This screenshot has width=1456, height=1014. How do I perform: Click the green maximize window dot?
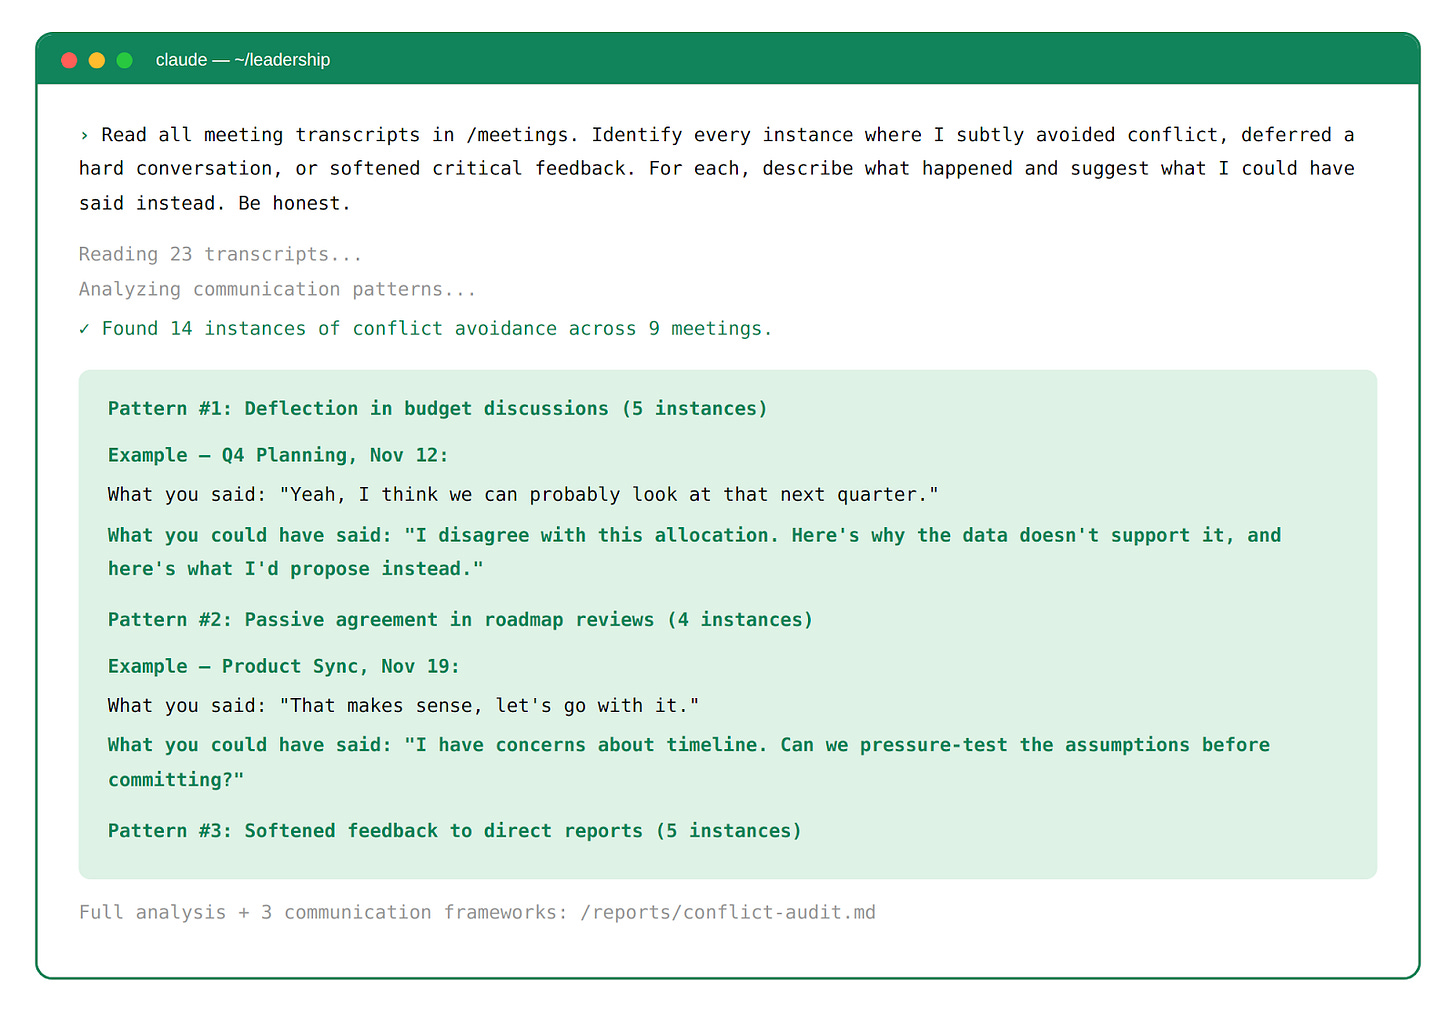[x=125, y=60]
